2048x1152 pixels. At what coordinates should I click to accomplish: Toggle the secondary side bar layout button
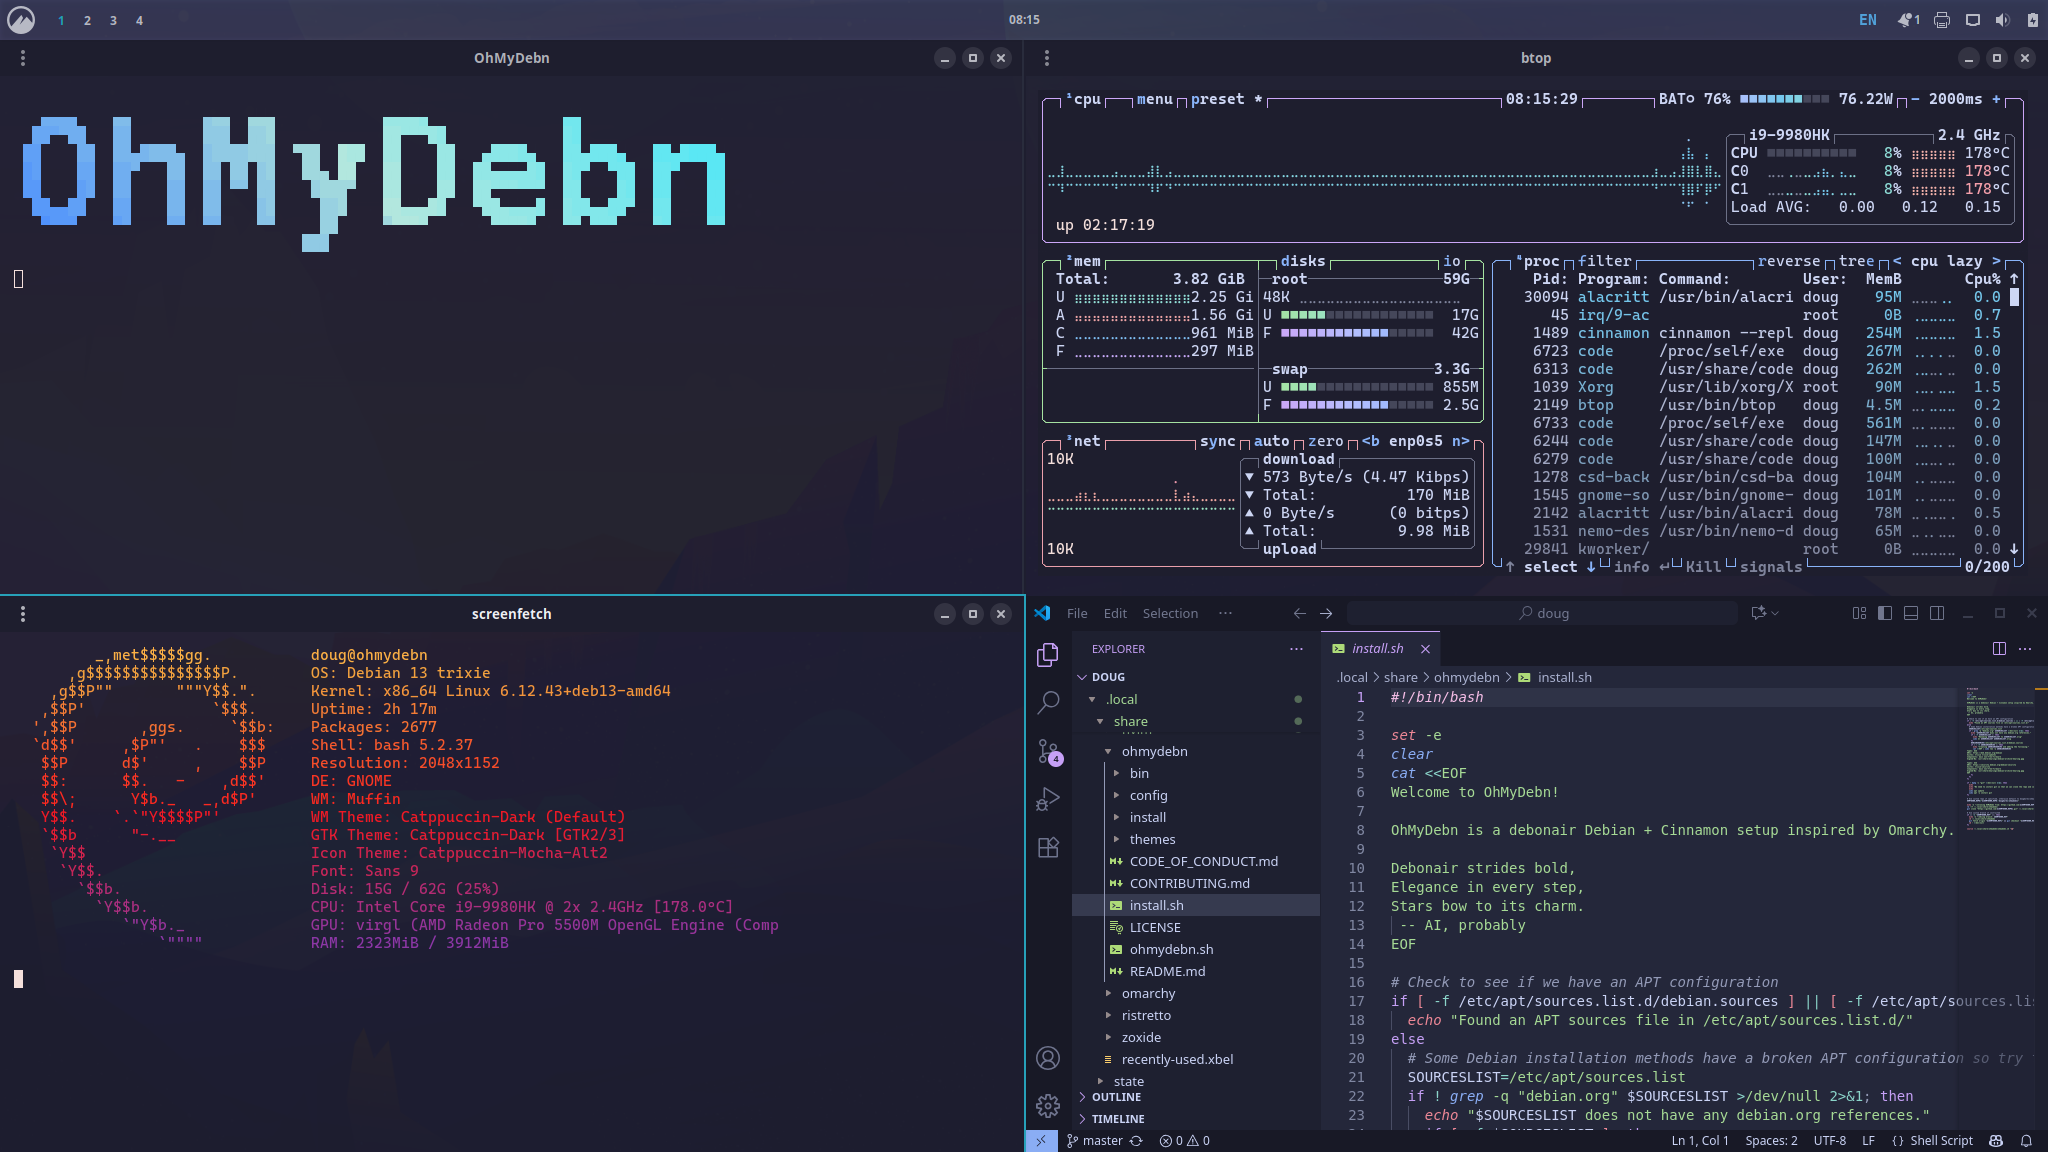[1937, 613]
